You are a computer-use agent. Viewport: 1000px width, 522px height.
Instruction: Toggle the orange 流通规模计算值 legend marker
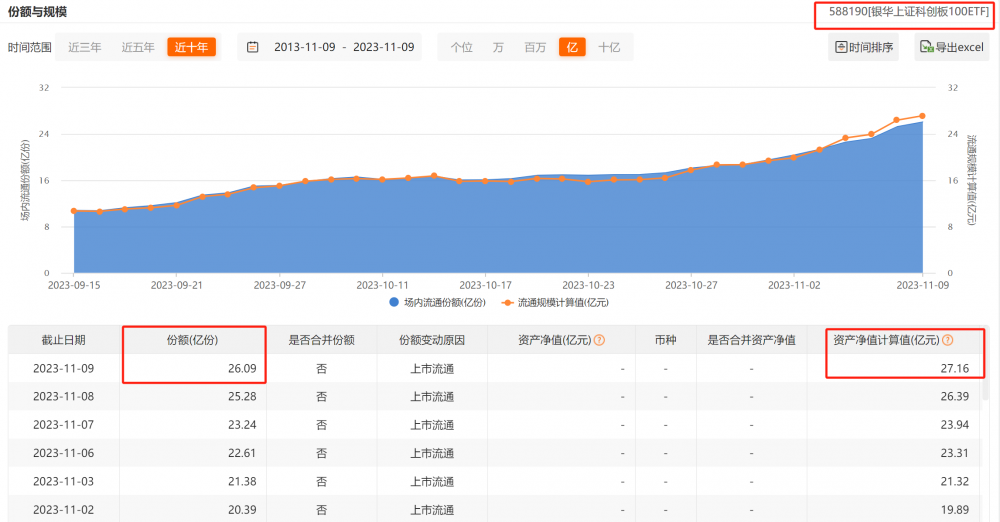click(508, 302)
